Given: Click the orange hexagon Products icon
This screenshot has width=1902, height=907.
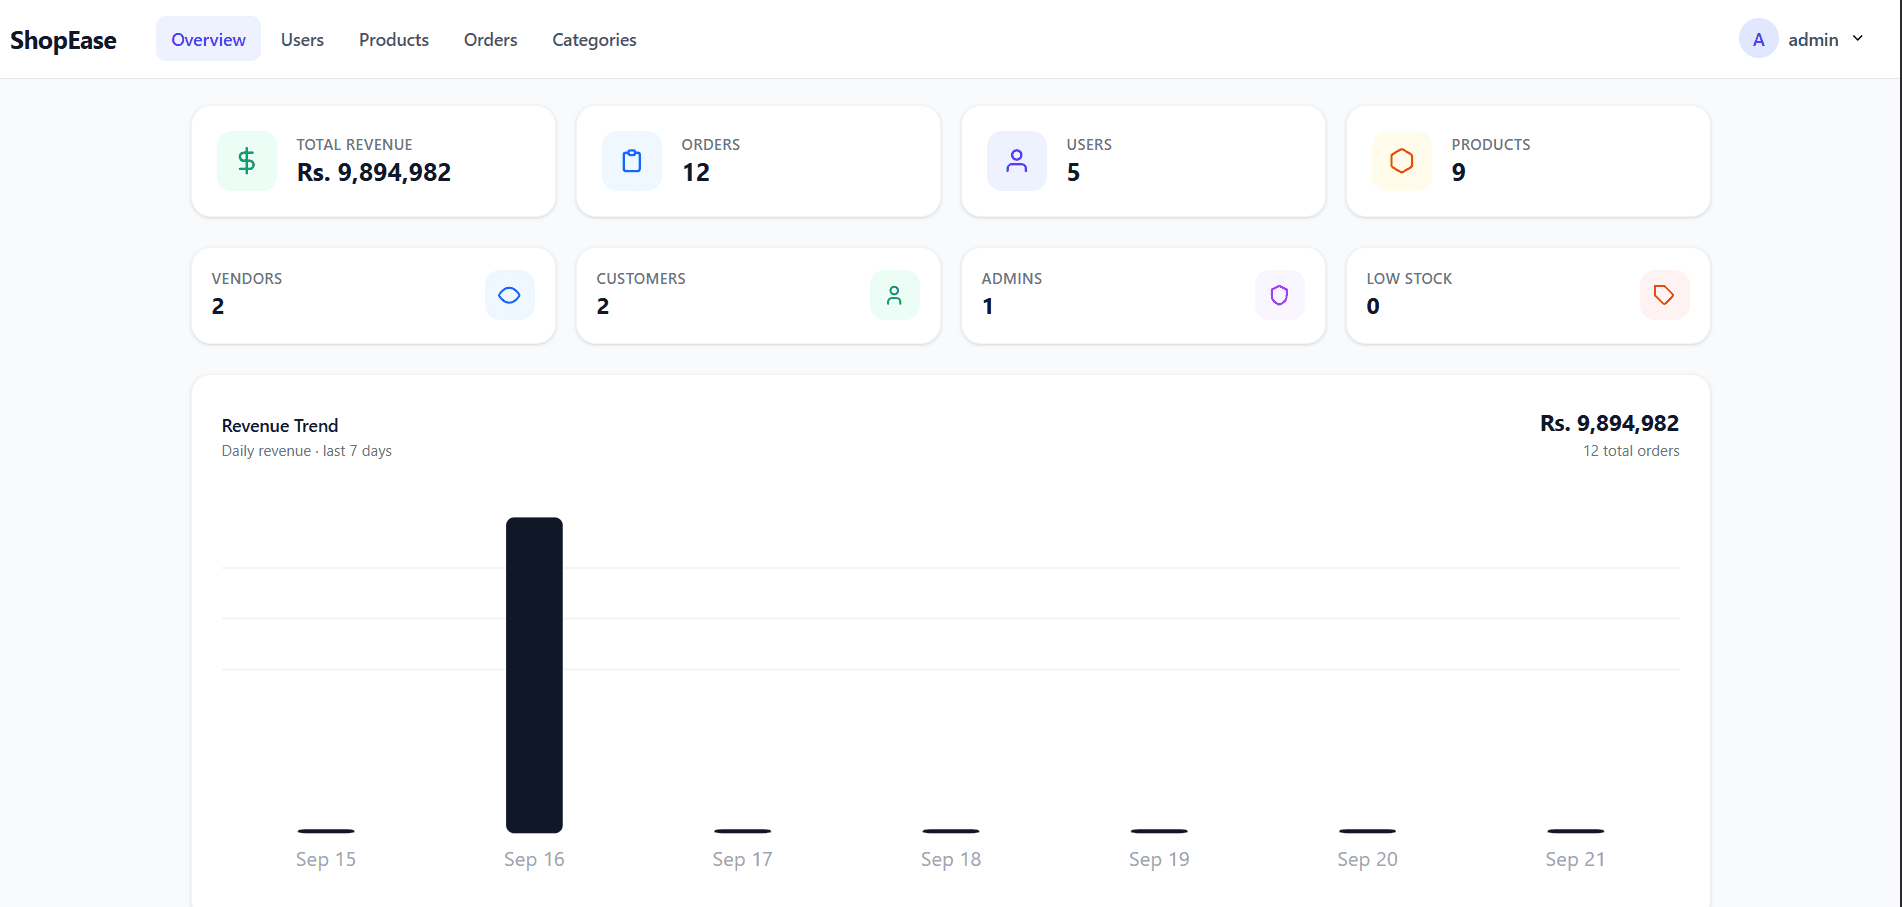Looking at the screenshot, I should click(1402, 161).
